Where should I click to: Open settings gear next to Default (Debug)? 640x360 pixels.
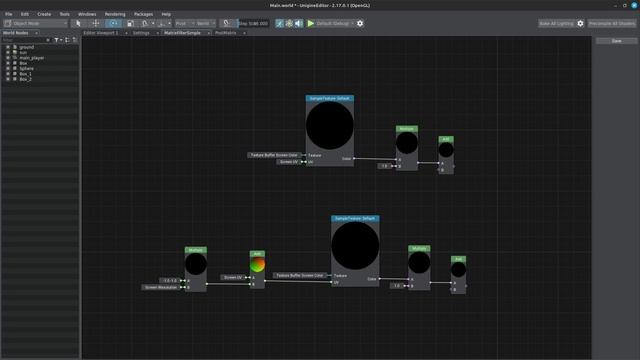tap(360, 23)
